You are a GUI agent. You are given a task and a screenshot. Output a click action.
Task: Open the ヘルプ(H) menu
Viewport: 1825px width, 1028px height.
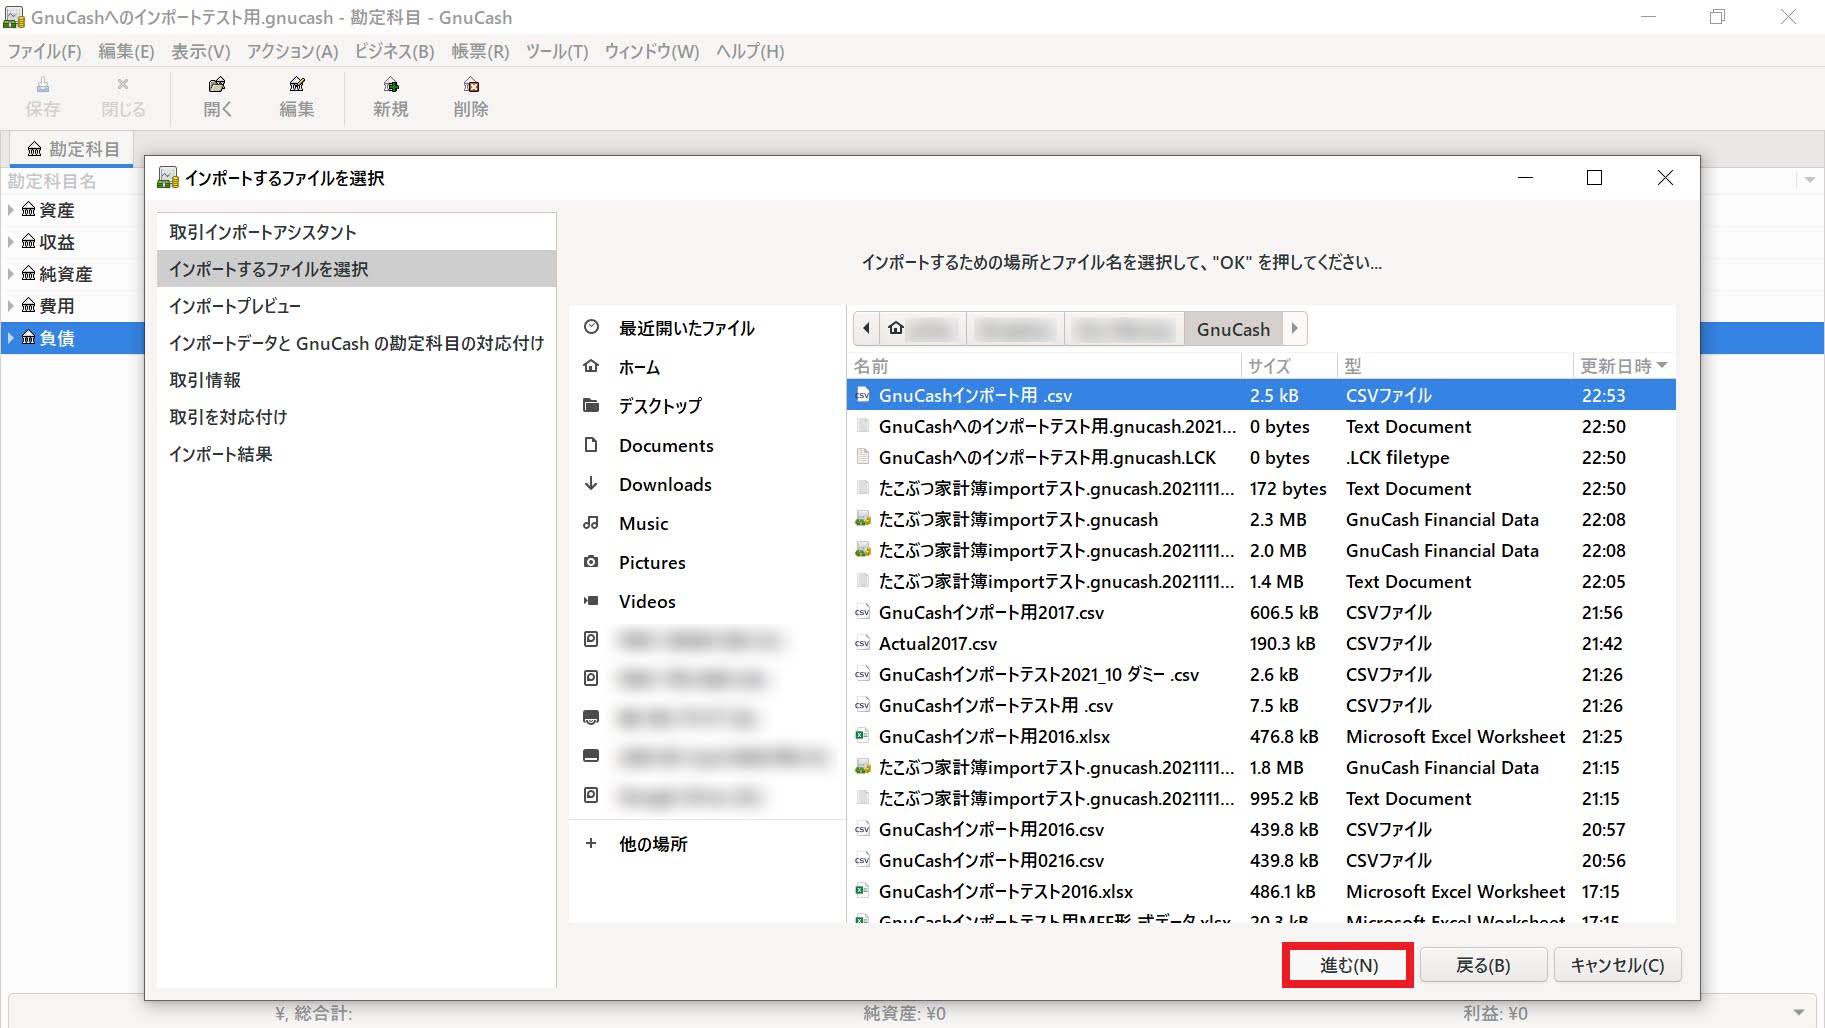(x=750, y=51)
